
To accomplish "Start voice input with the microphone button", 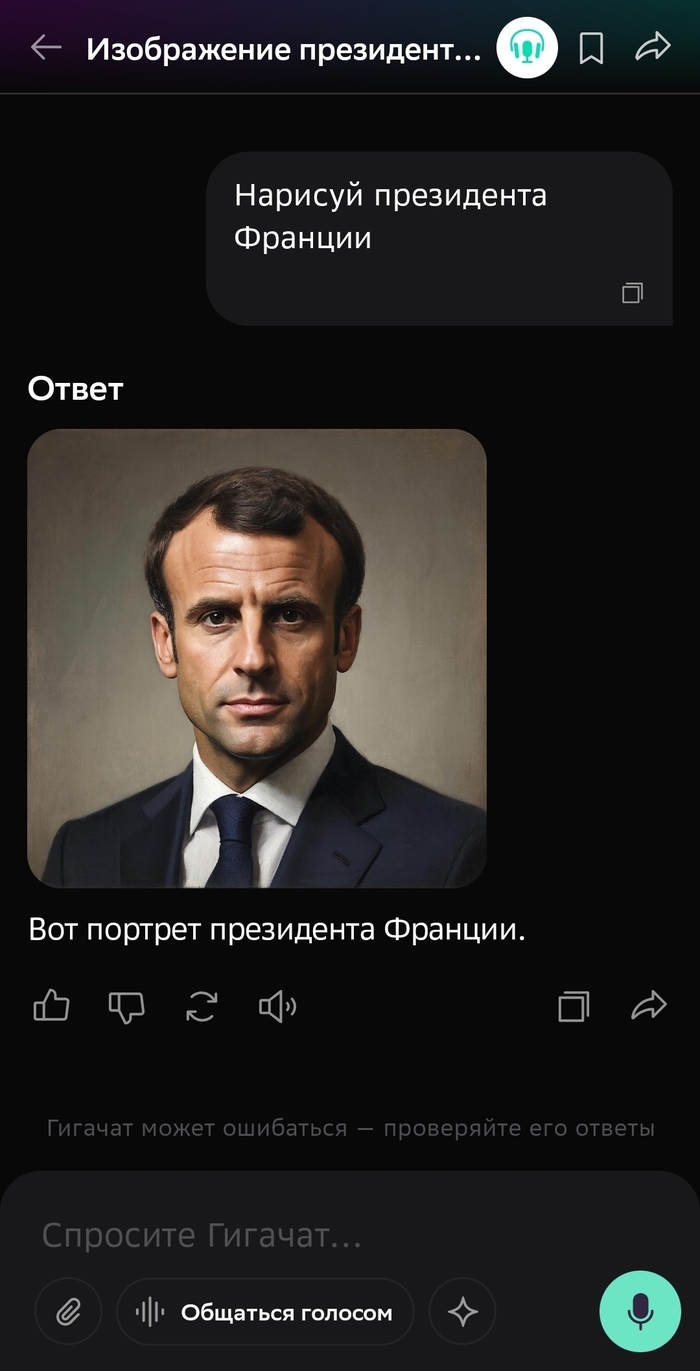I will pos(640,1312).
